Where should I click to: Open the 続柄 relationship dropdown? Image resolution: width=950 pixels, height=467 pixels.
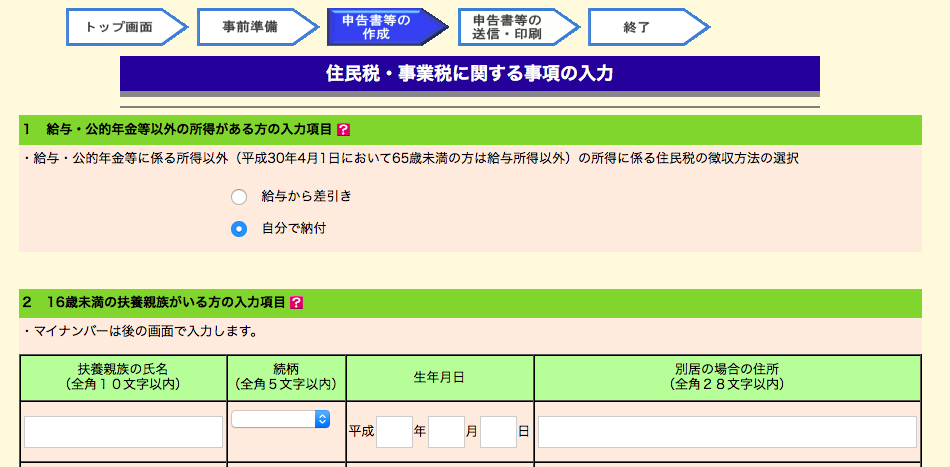tap(281, 419)
